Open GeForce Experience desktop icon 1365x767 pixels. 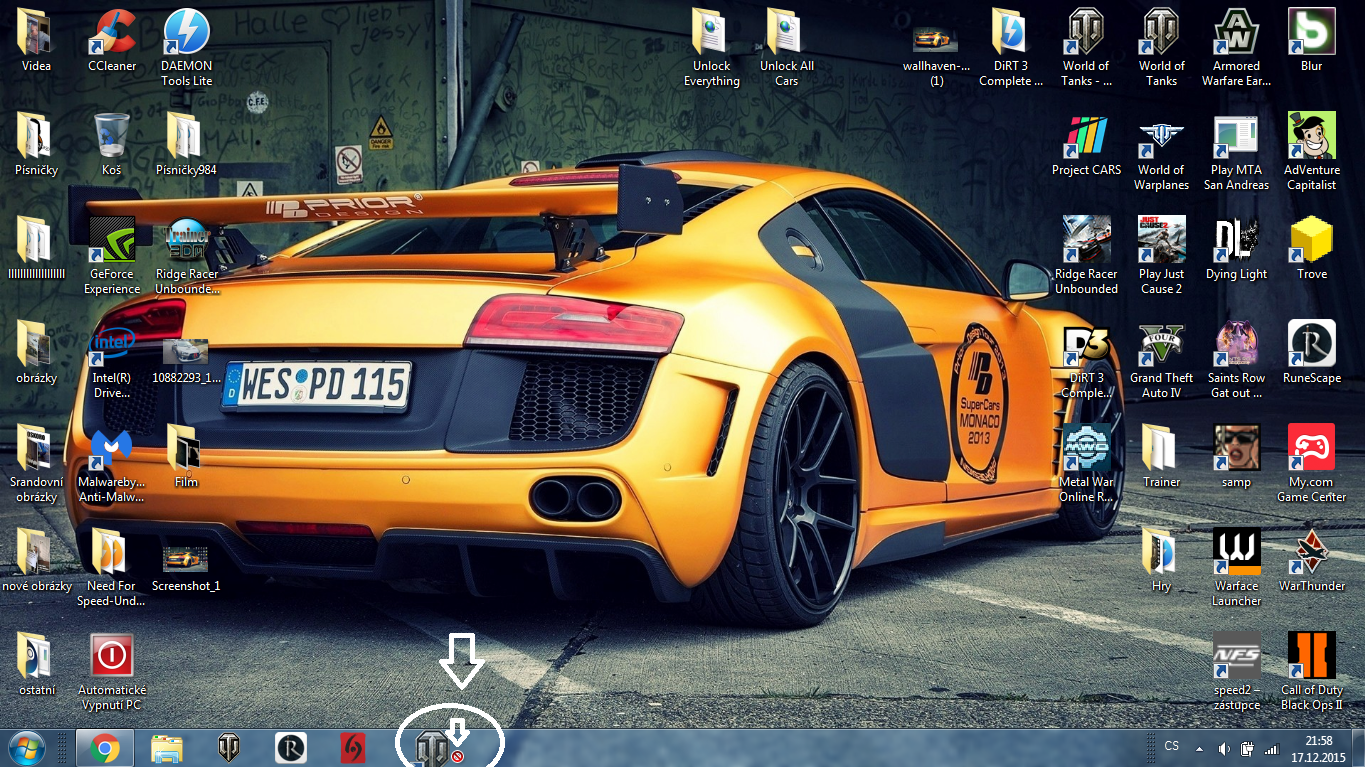[x=112, y=241]
